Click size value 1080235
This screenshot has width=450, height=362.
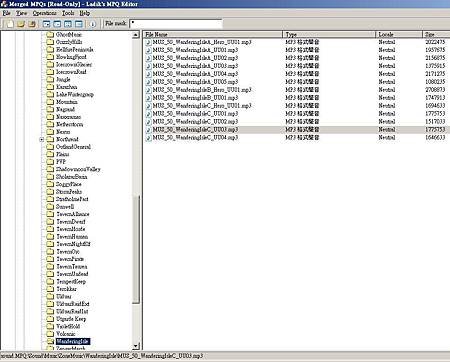pyautogui.click(x=435, y=82)
